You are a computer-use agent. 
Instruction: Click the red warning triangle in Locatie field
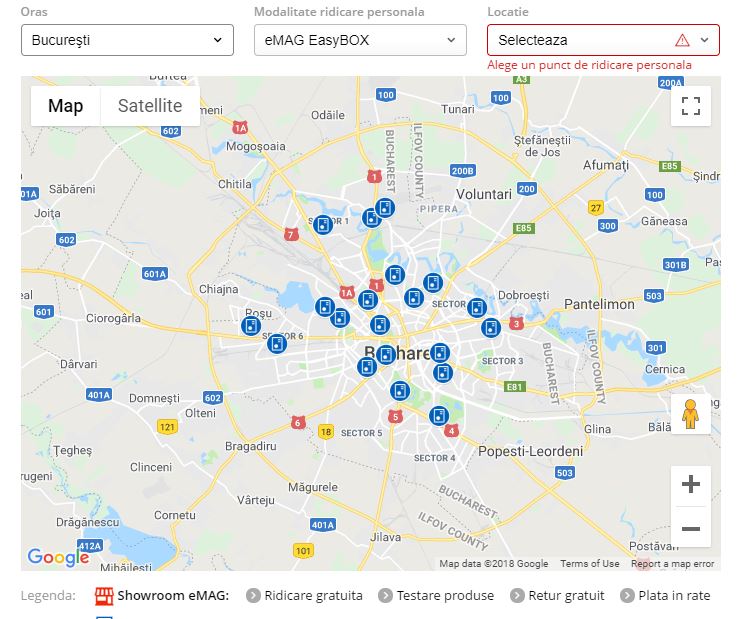(682, 41)
